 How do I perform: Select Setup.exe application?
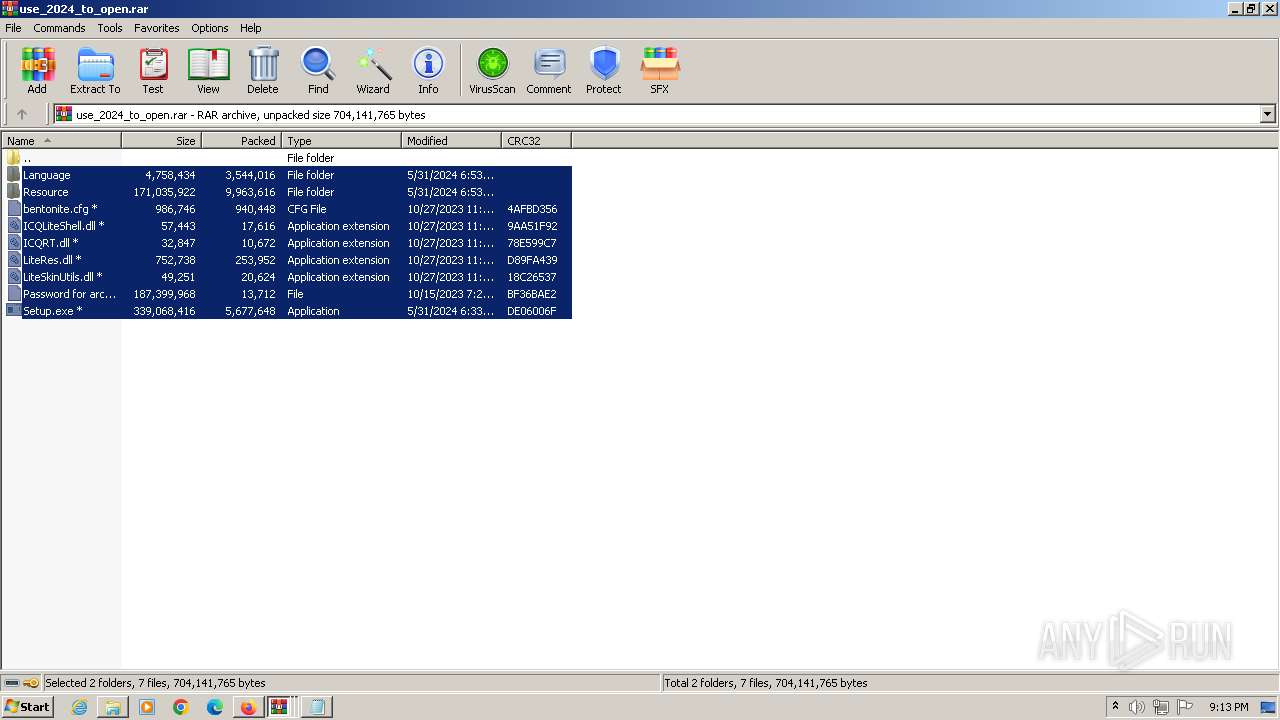click(x=287, y=311)
